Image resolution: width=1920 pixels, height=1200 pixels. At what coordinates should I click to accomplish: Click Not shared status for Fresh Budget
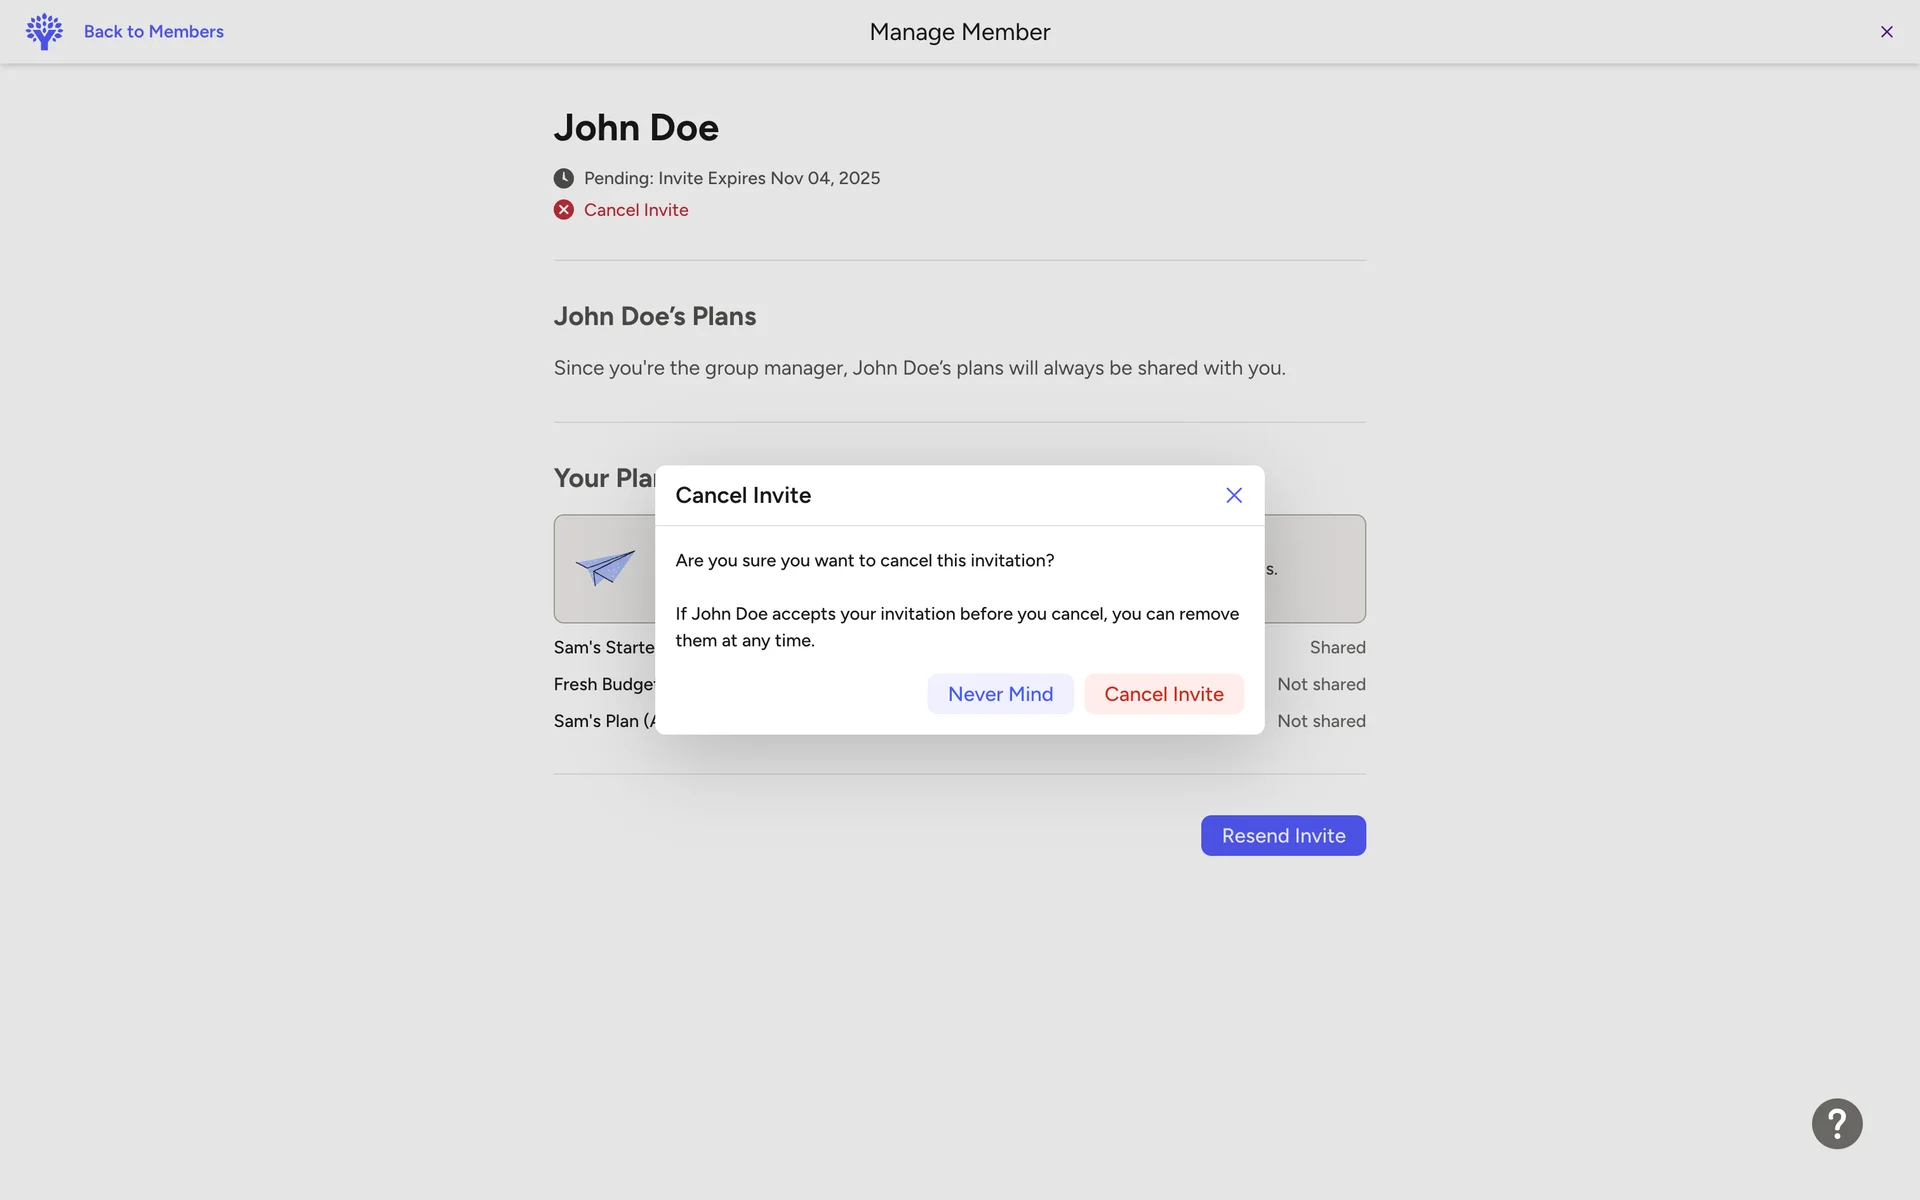point(1321,684)
